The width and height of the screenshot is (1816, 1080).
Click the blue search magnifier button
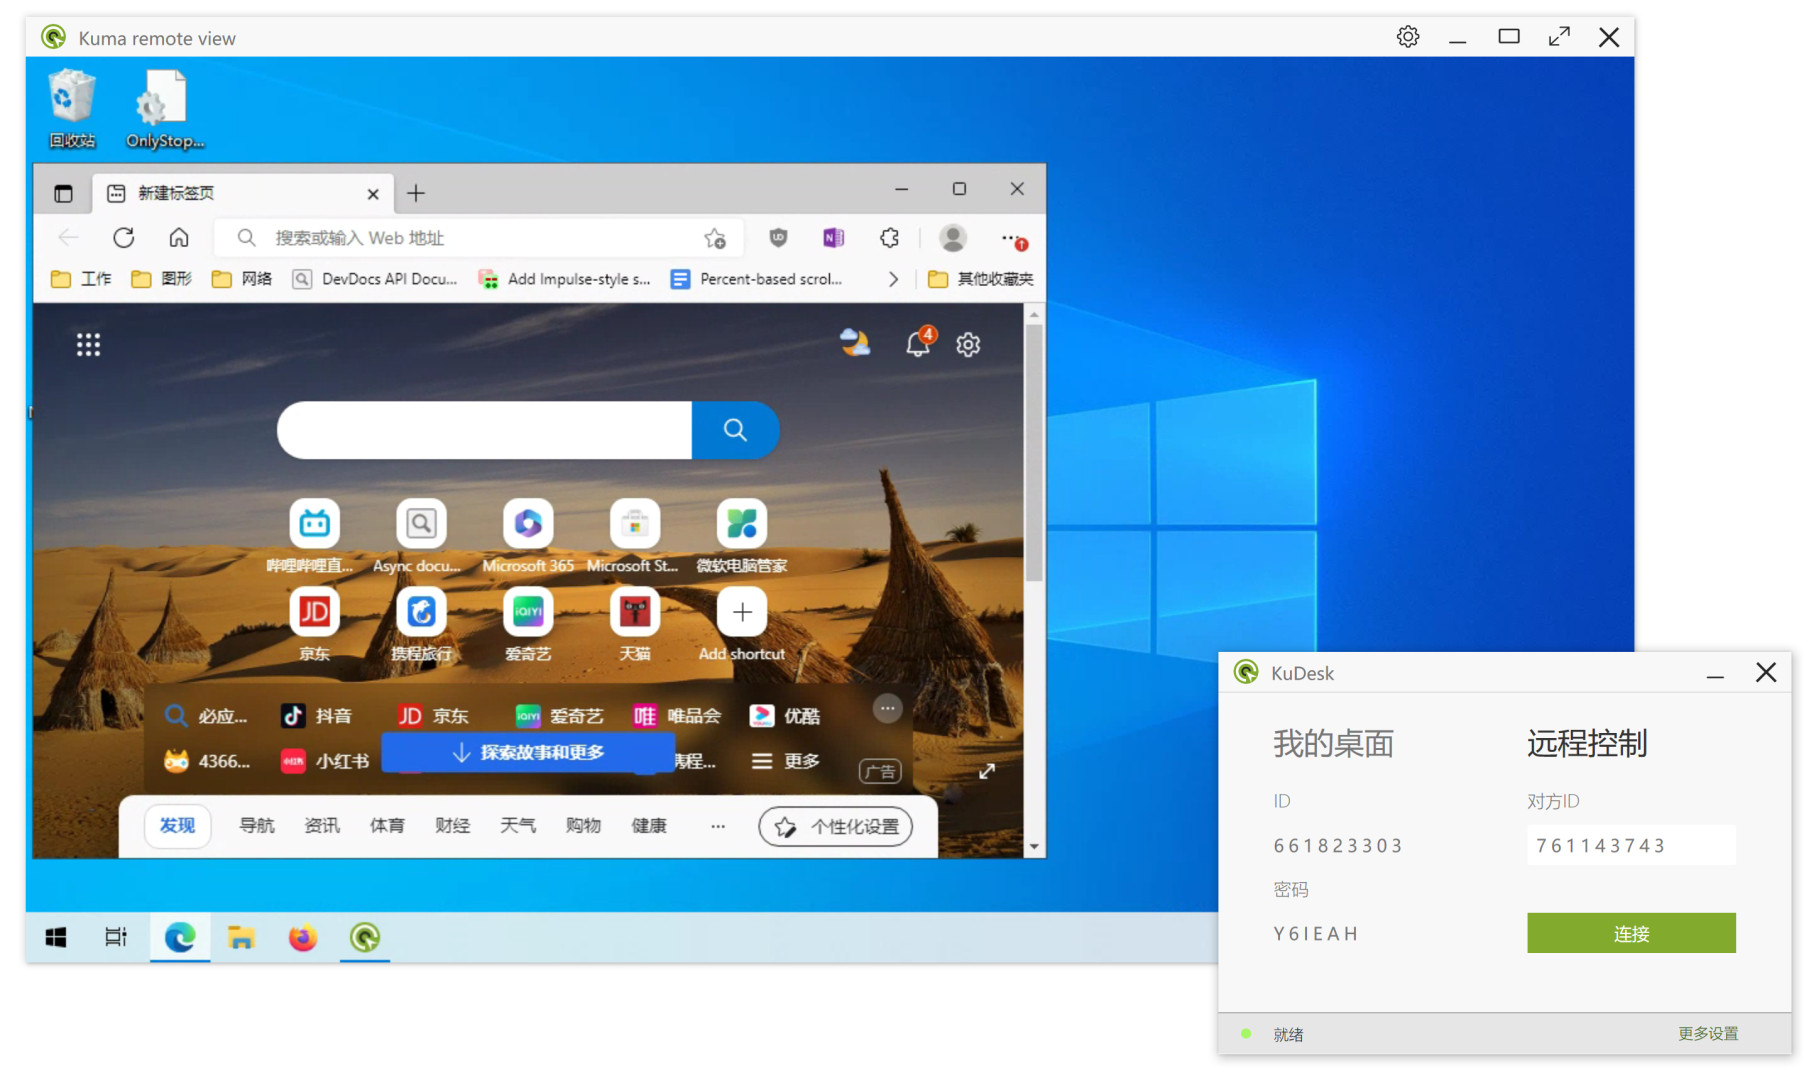click(735, 430)
